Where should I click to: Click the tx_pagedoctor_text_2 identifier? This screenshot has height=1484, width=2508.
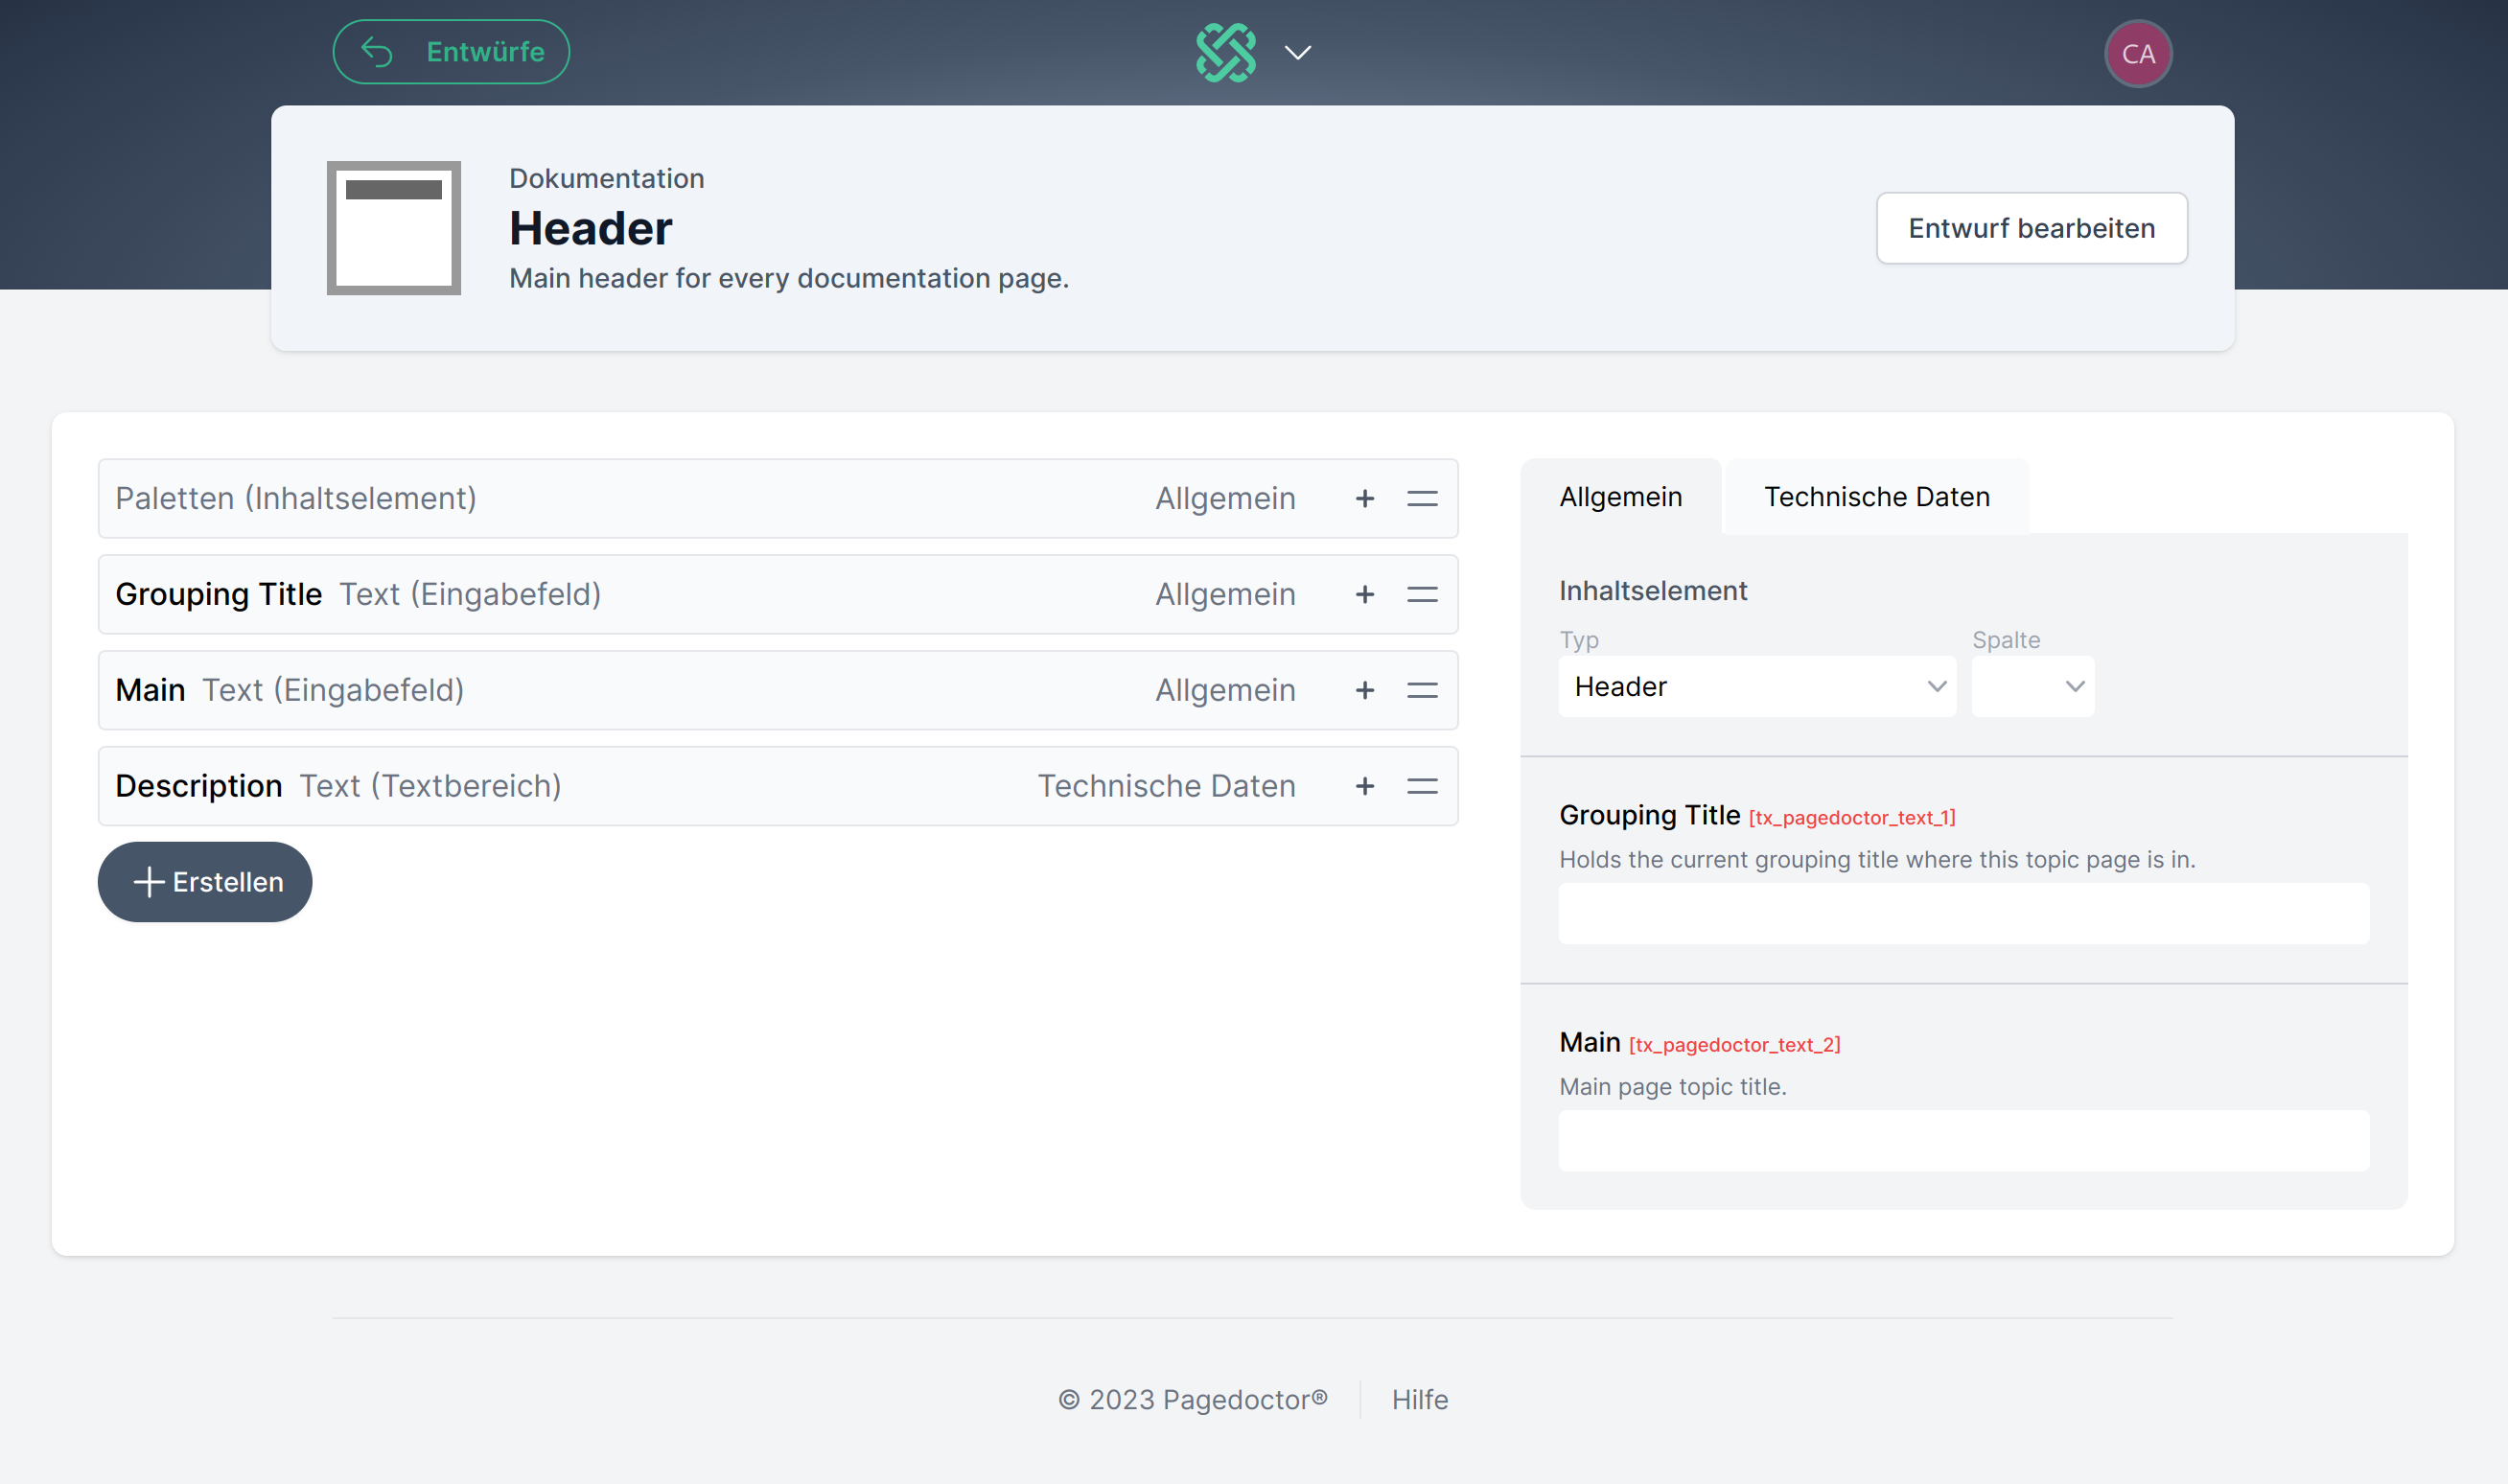click(x=1734, y=1045)
